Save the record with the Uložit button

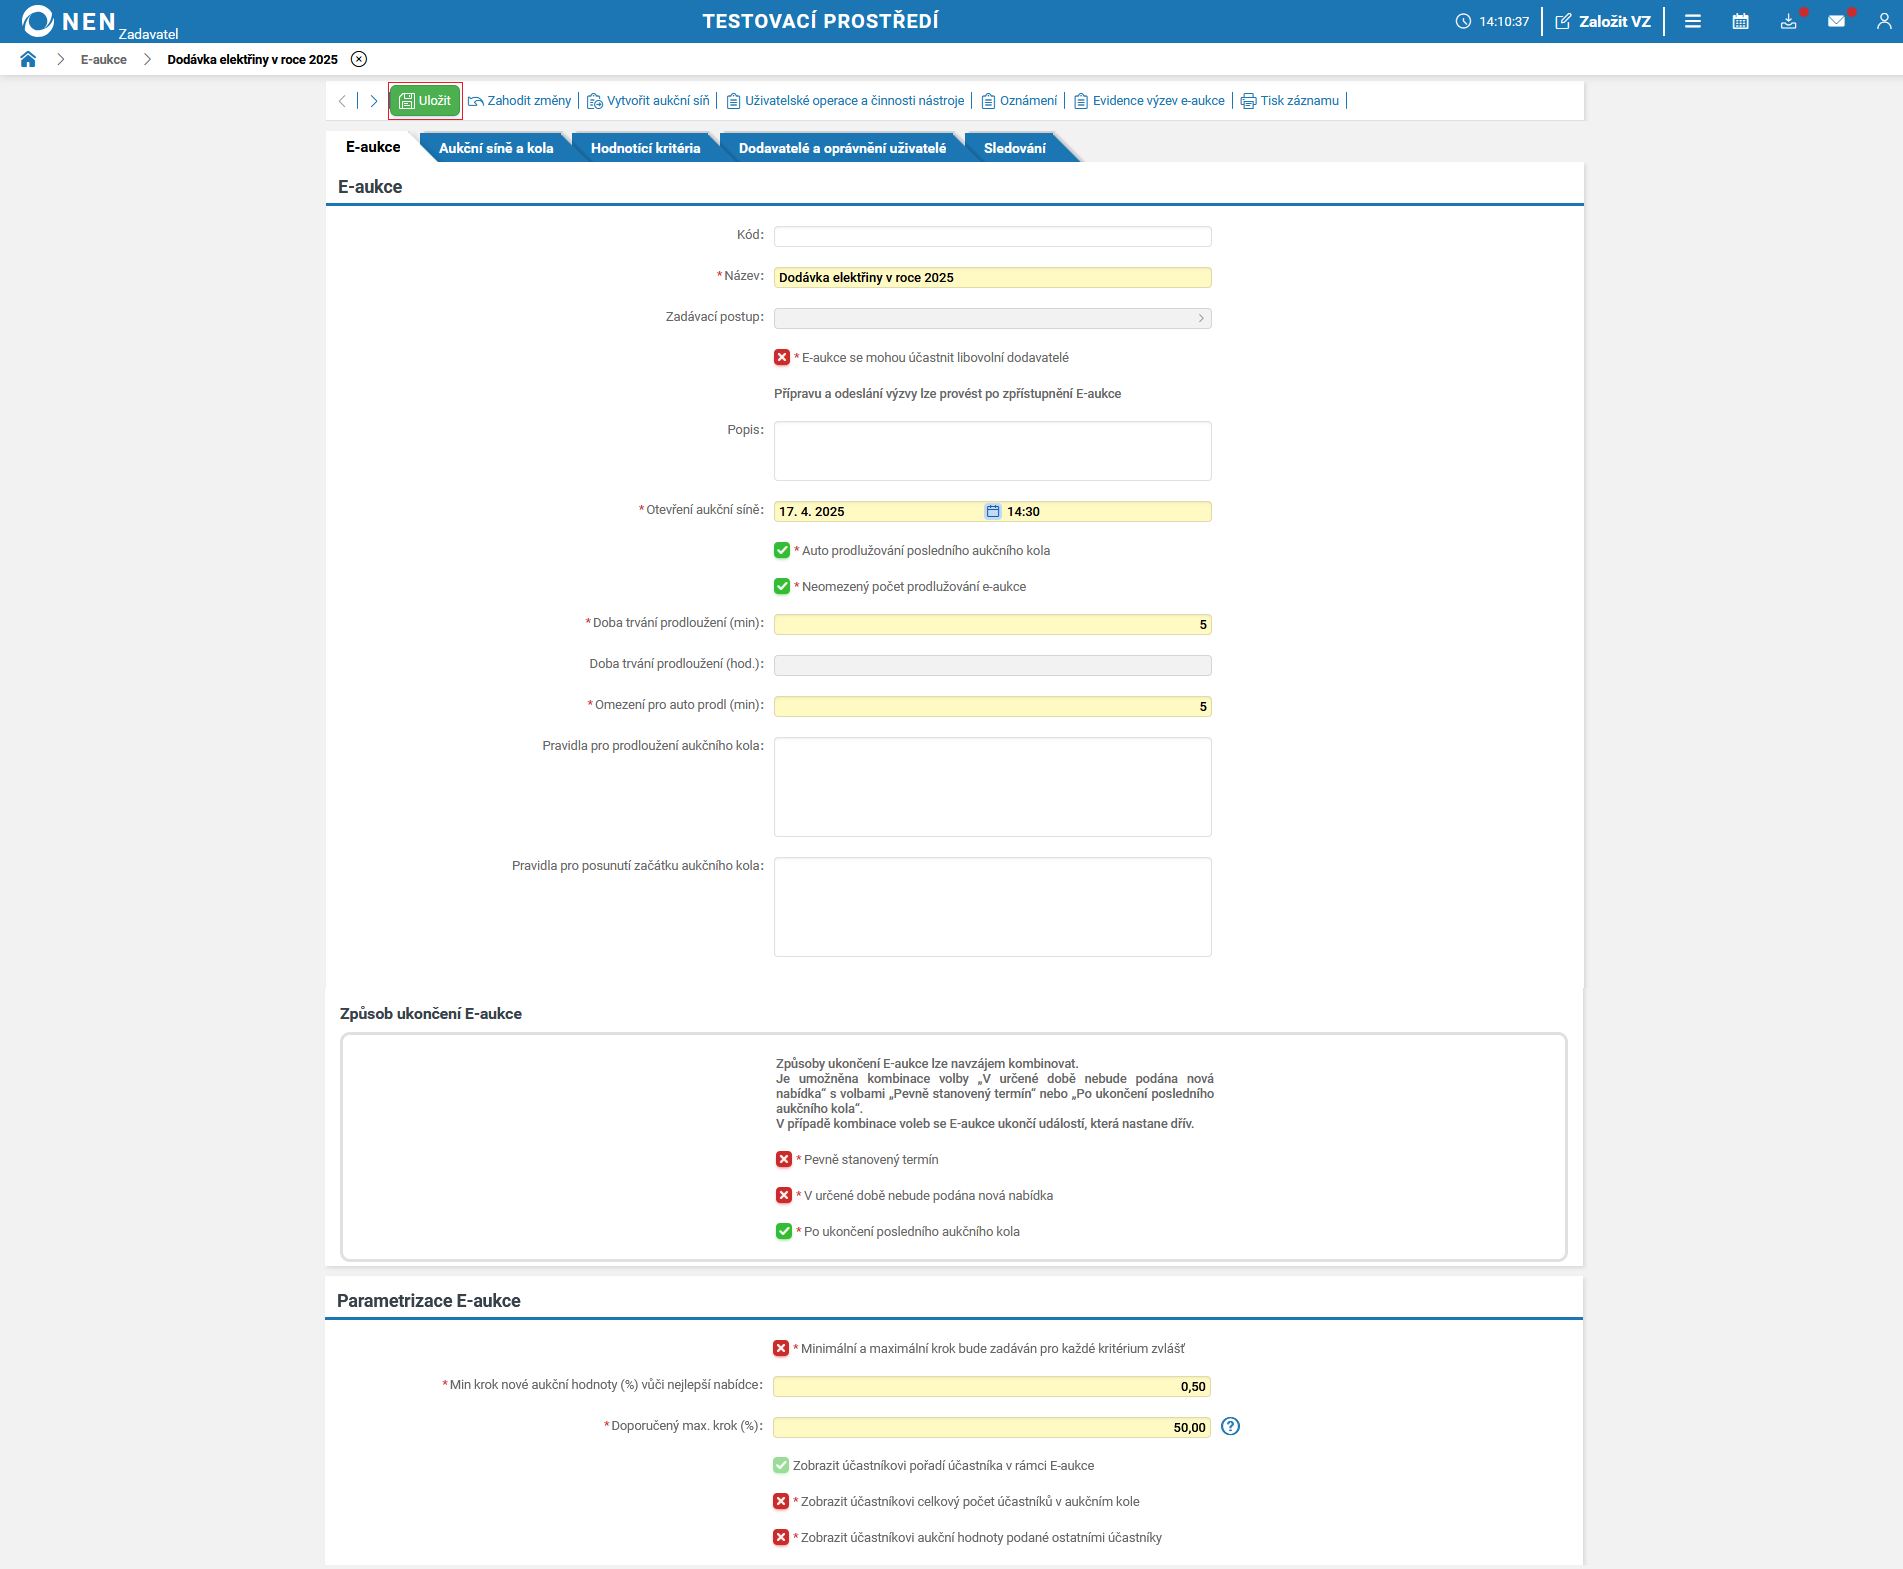point(424,100)
